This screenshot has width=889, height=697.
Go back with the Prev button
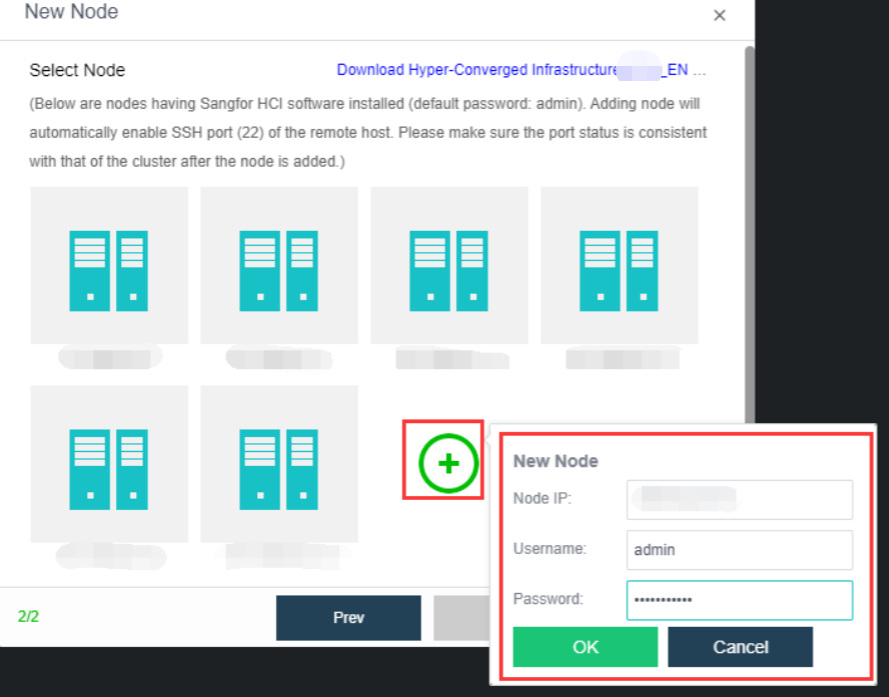tap(348, 617)
